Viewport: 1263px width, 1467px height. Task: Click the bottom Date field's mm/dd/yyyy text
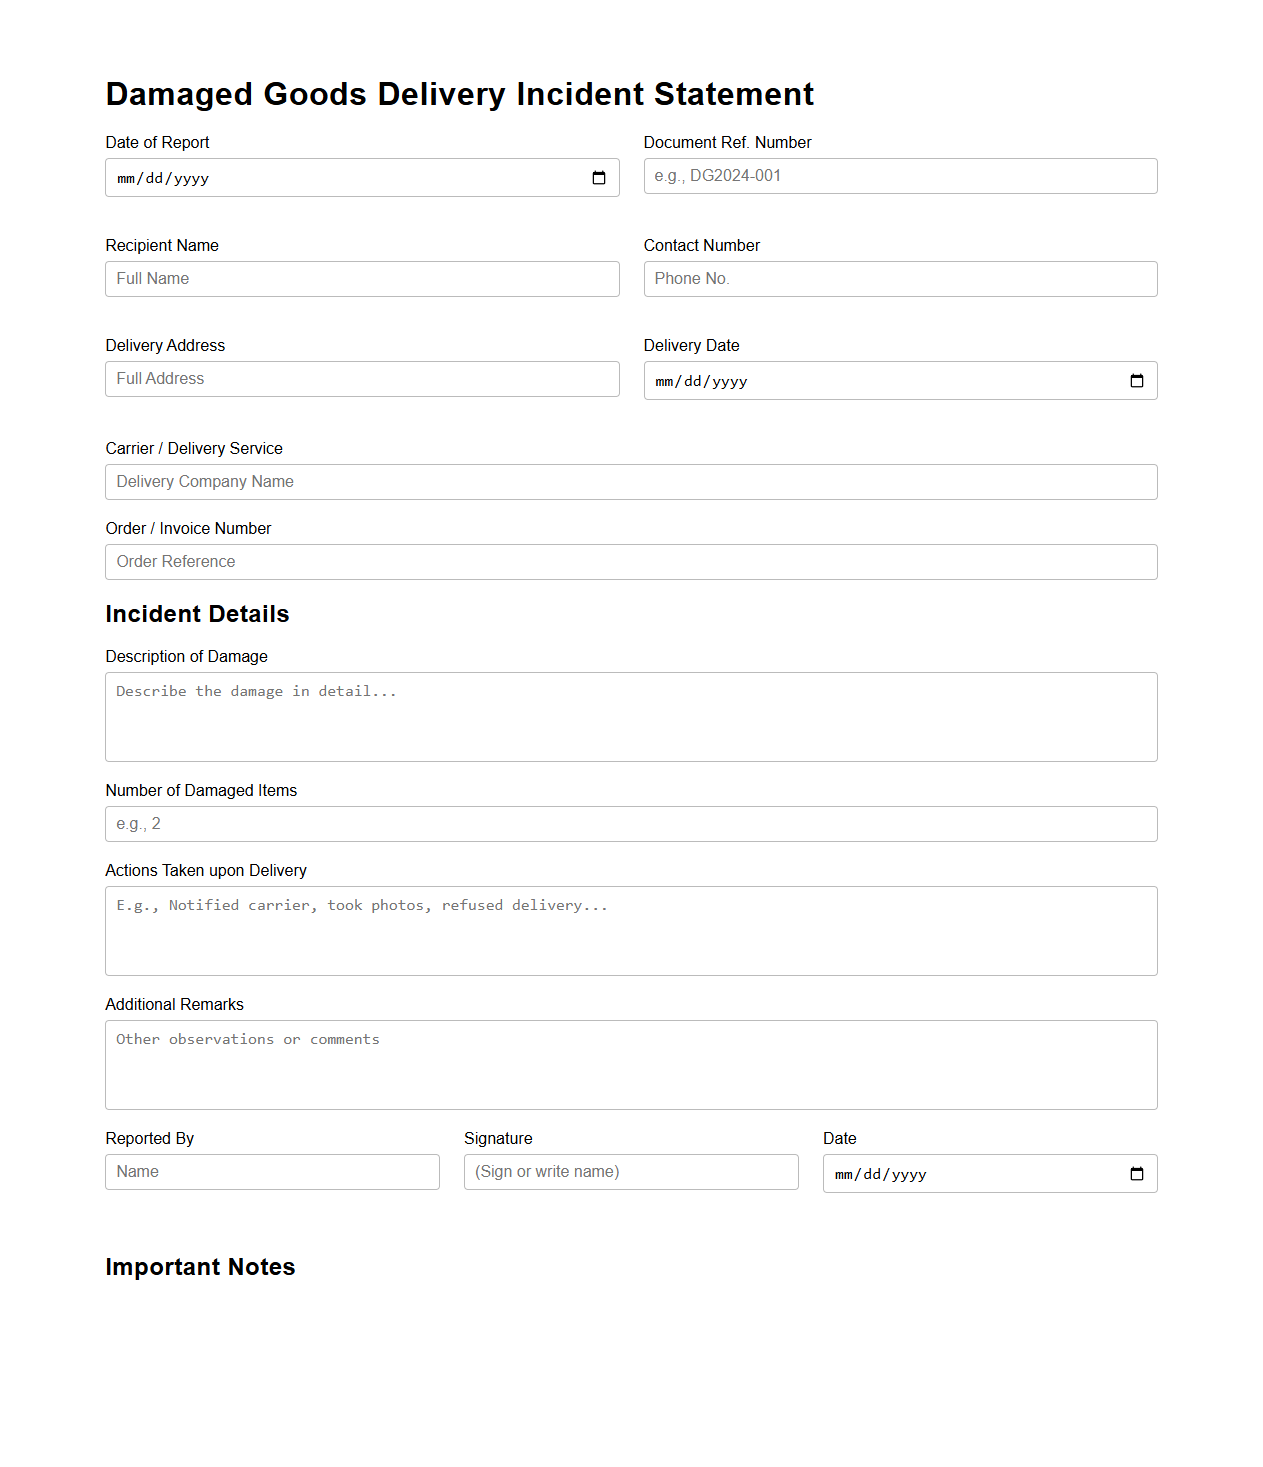point(880,1175)
